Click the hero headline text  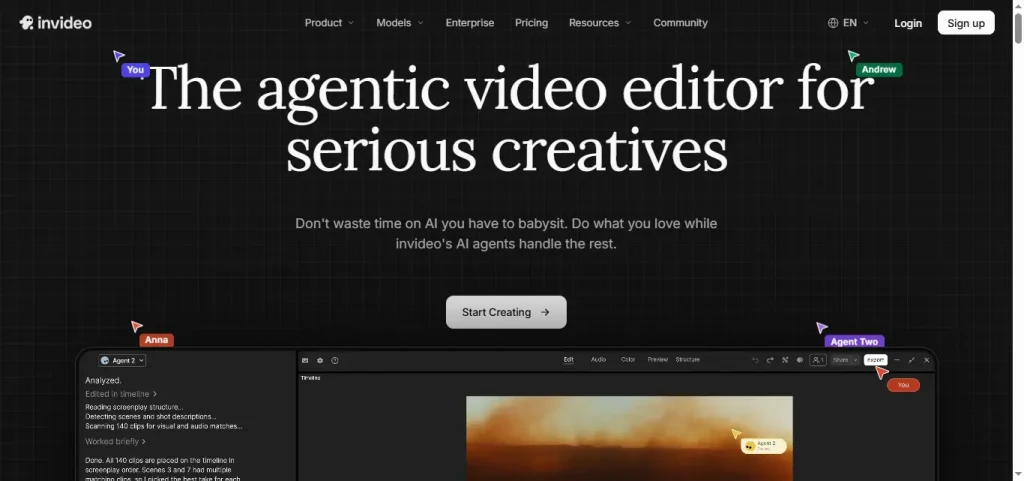[510, 119]
